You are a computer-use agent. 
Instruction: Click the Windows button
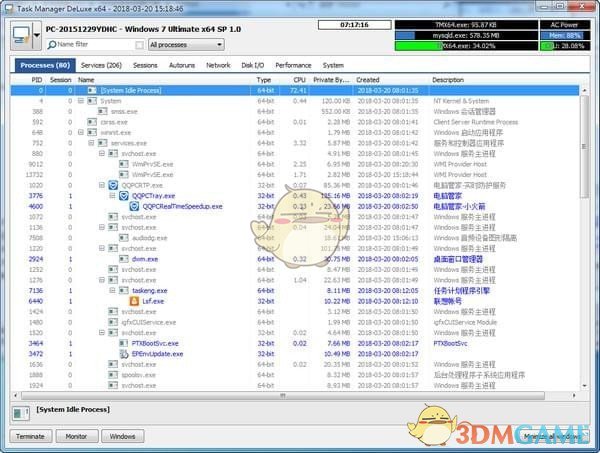pos(122,436)
